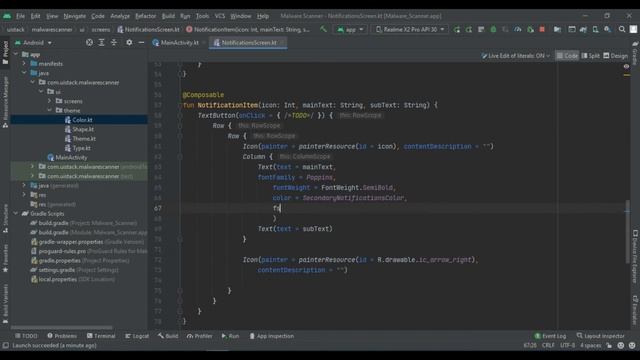The height and width of the screenshot is (360, 640).
Task: Open the Build menu
Action: click(x=168, y=16)
